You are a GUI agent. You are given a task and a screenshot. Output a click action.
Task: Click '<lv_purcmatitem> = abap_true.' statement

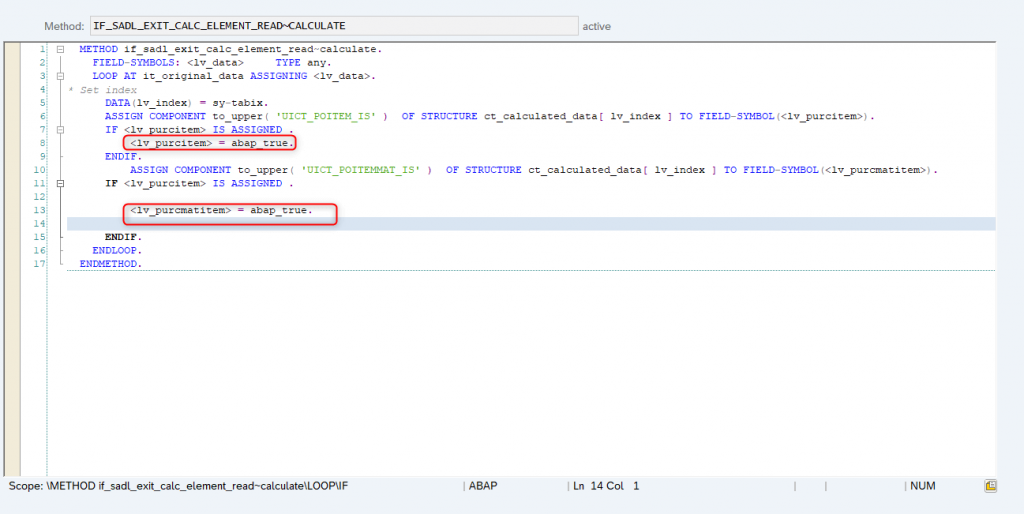click(x=221, y=210)
